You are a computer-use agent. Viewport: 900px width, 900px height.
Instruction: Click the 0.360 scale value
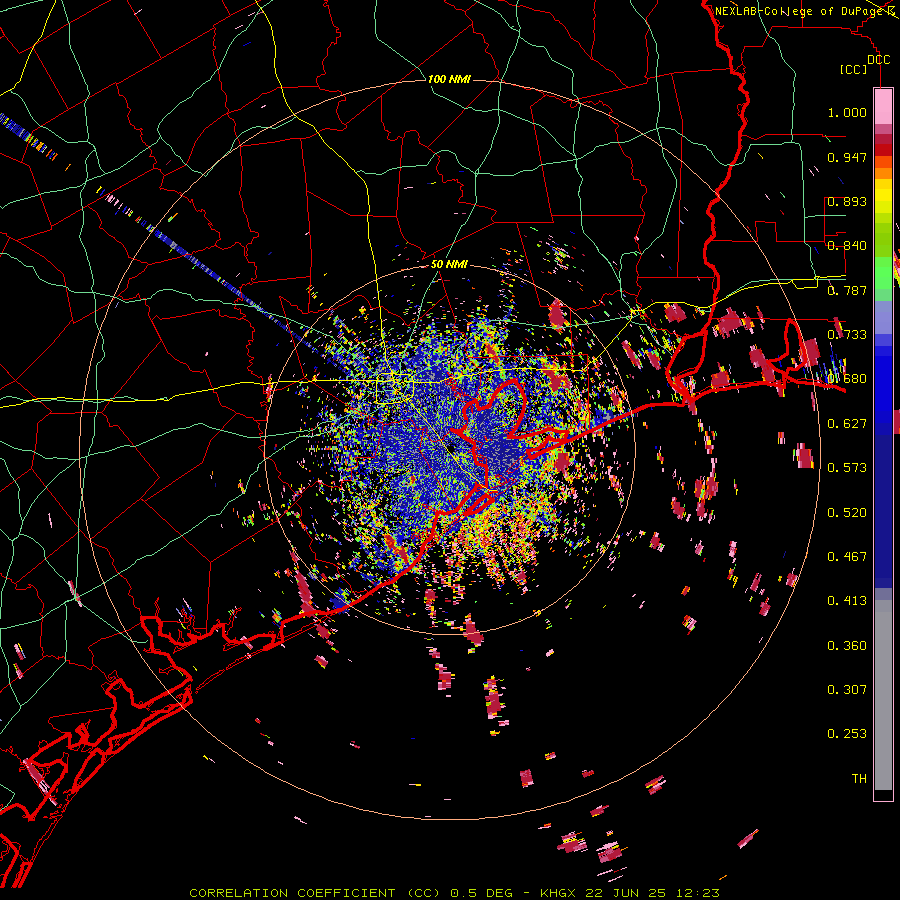tap(847, 646)
